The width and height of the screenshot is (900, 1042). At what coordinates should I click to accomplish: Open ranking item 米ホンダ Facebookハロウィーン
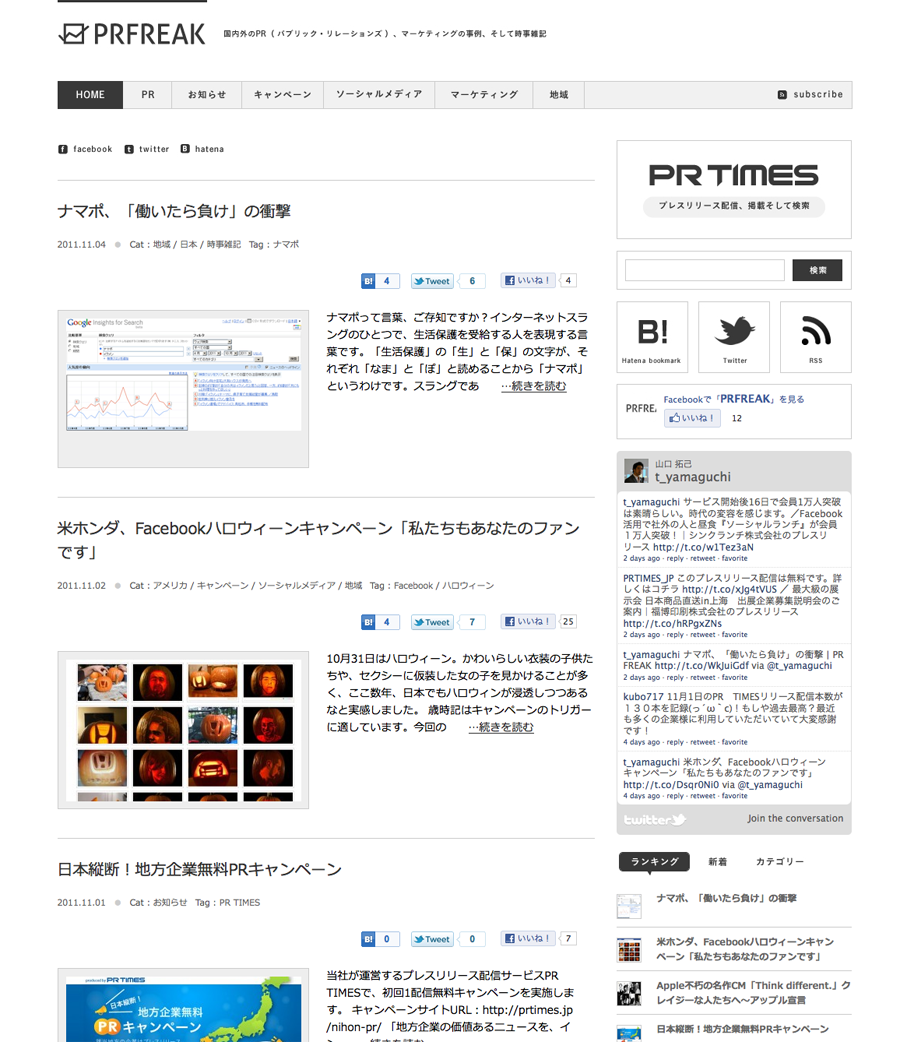745,949
